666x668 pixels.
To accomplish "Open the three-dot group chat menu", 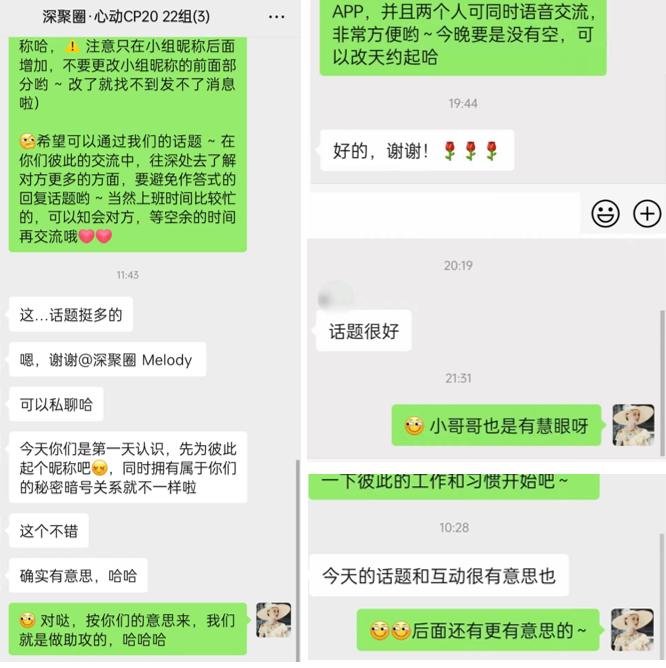I will [277, 17].
